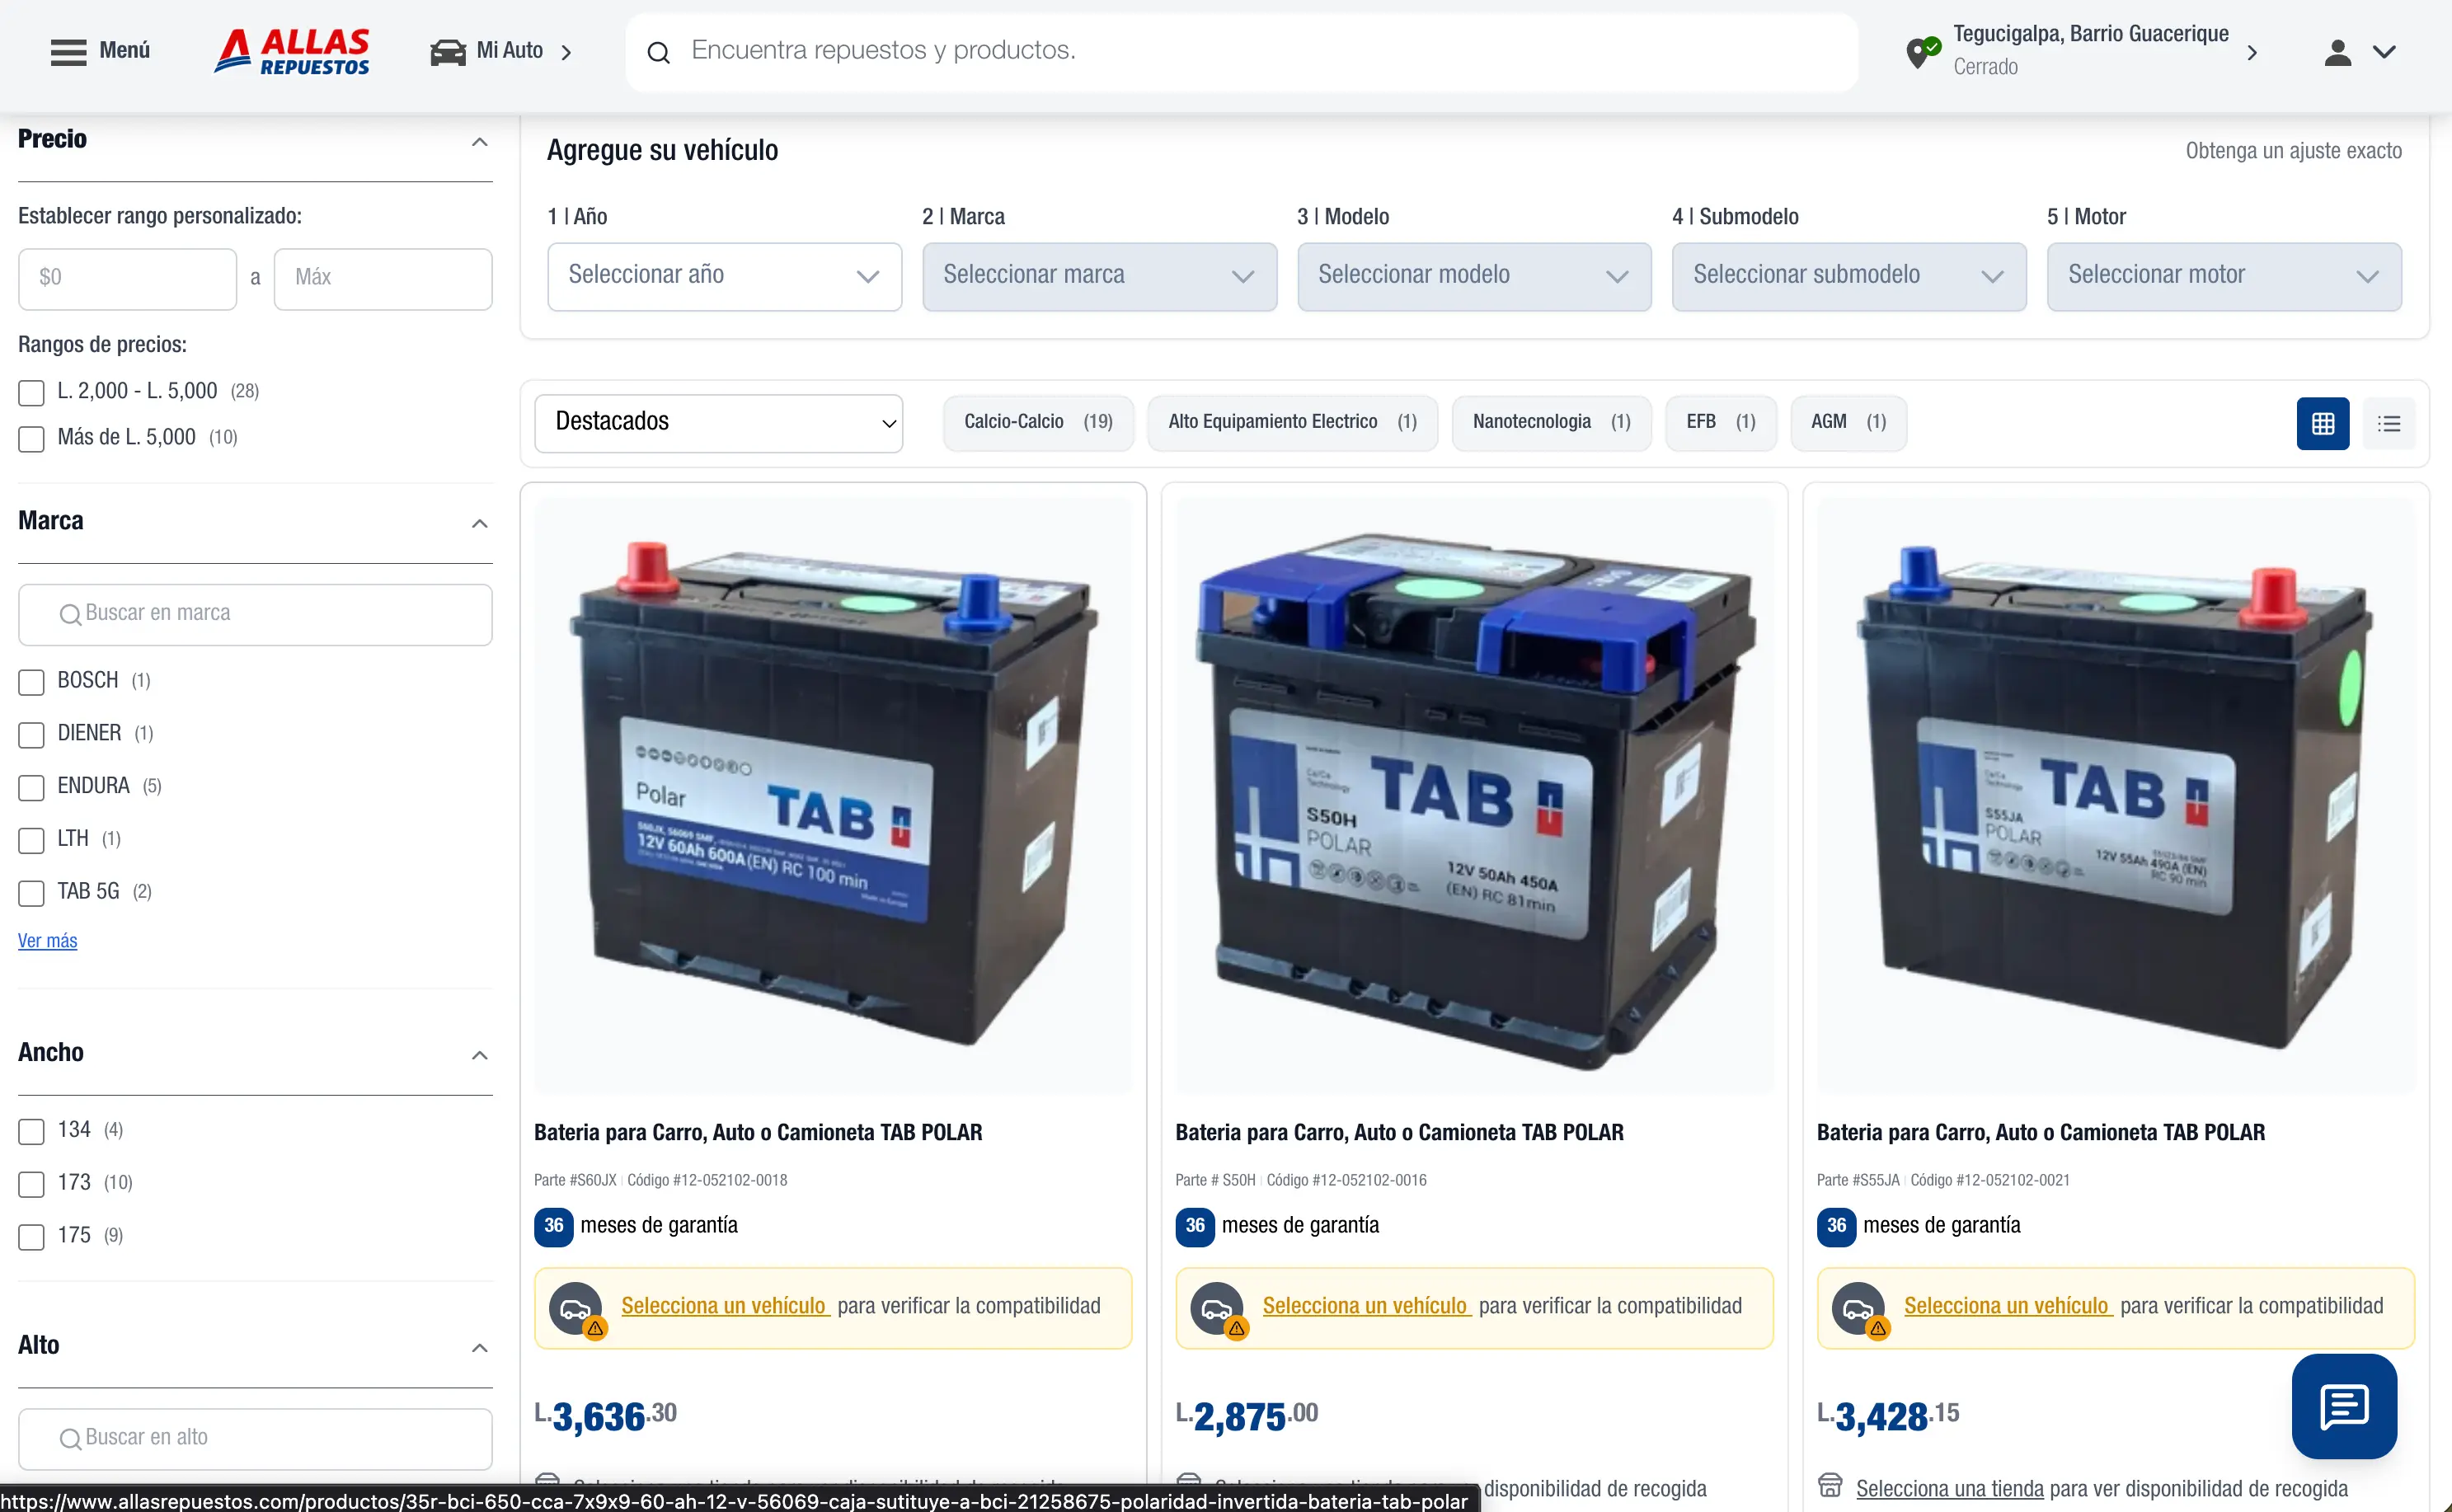The image size is (2452, 1512).
Task: Enable the DIENER brand filter
Action: tap(31, 735)
